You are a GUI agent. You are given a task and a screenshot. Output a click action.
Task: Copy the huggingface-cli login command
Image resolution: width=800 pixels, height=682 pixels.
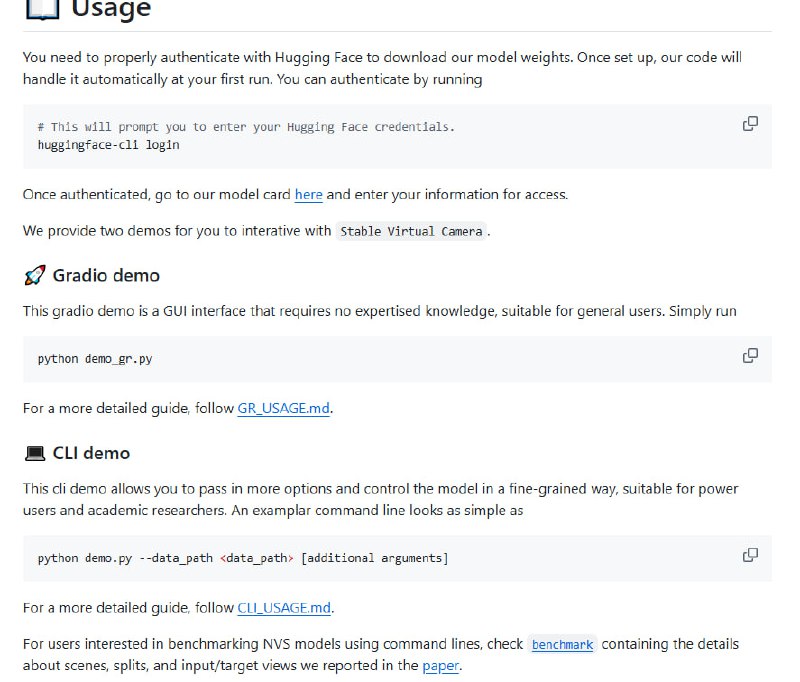[x=750, y=122]
